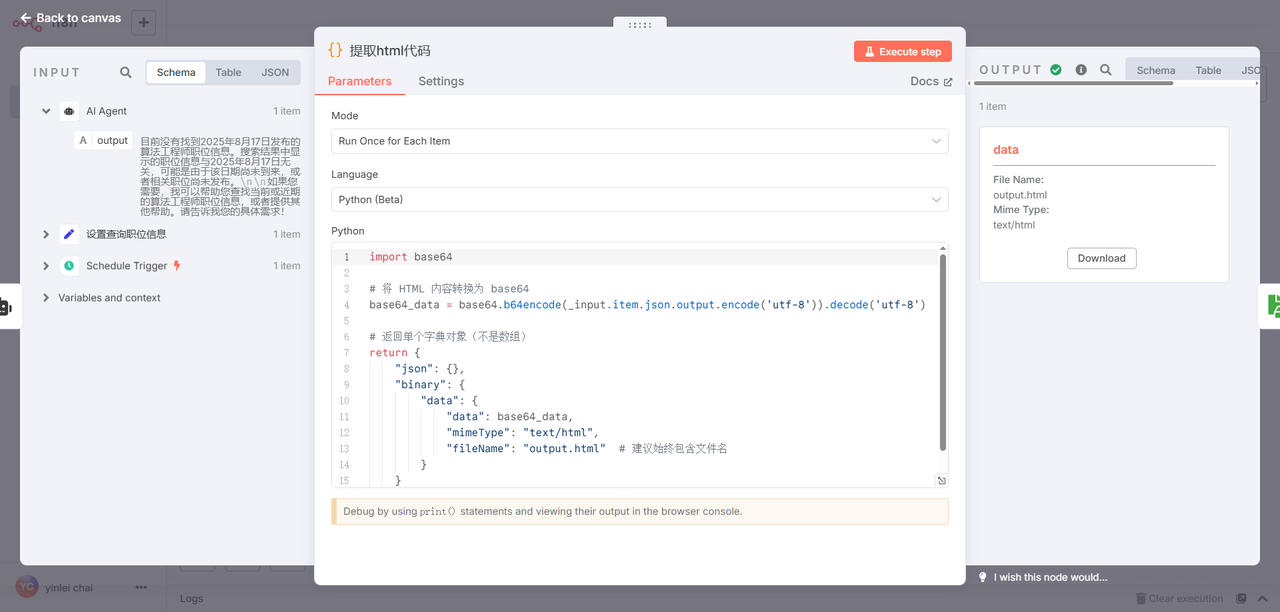Click line 1 import base64
The image size is (1280, 612).
click(411, 257)
